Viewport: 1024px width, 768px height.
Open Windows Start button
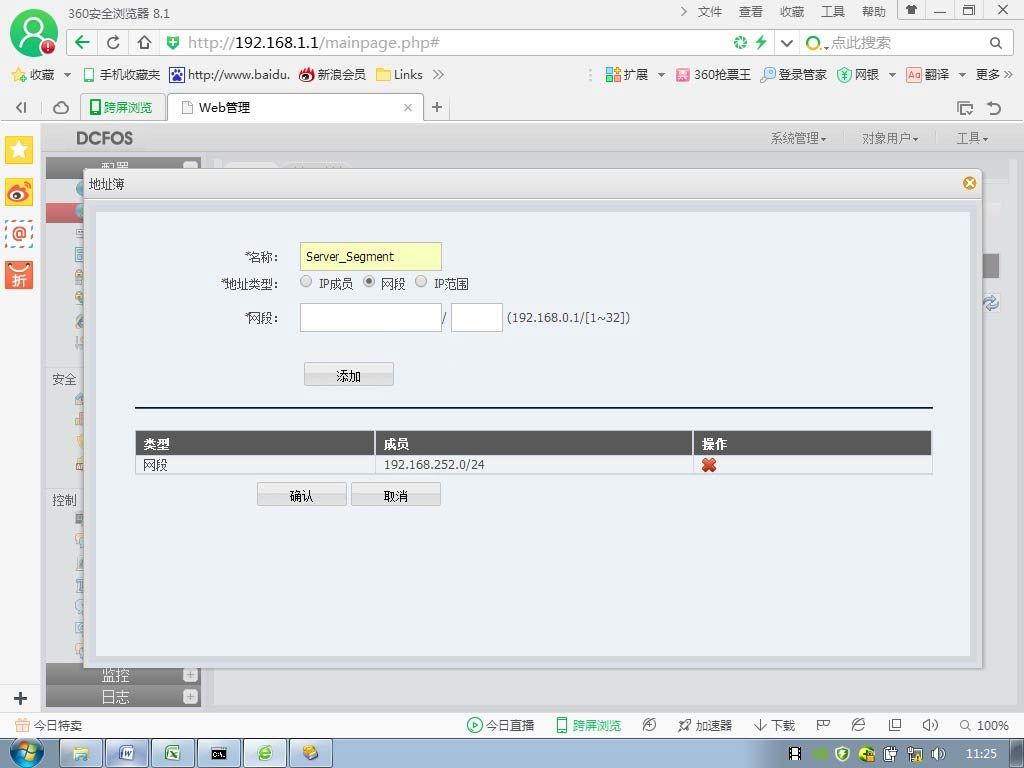(x=27, y=754)
